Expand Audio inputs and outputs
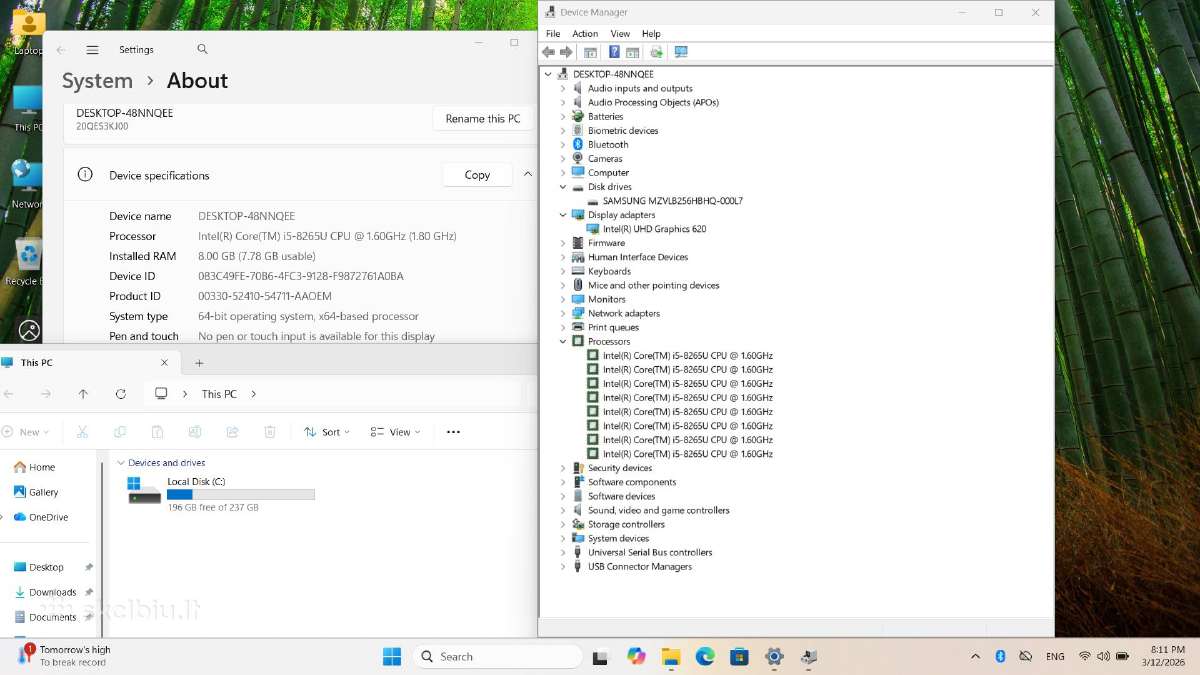The height and width of the screenshot is (675, 1200). tap(563, 89)
